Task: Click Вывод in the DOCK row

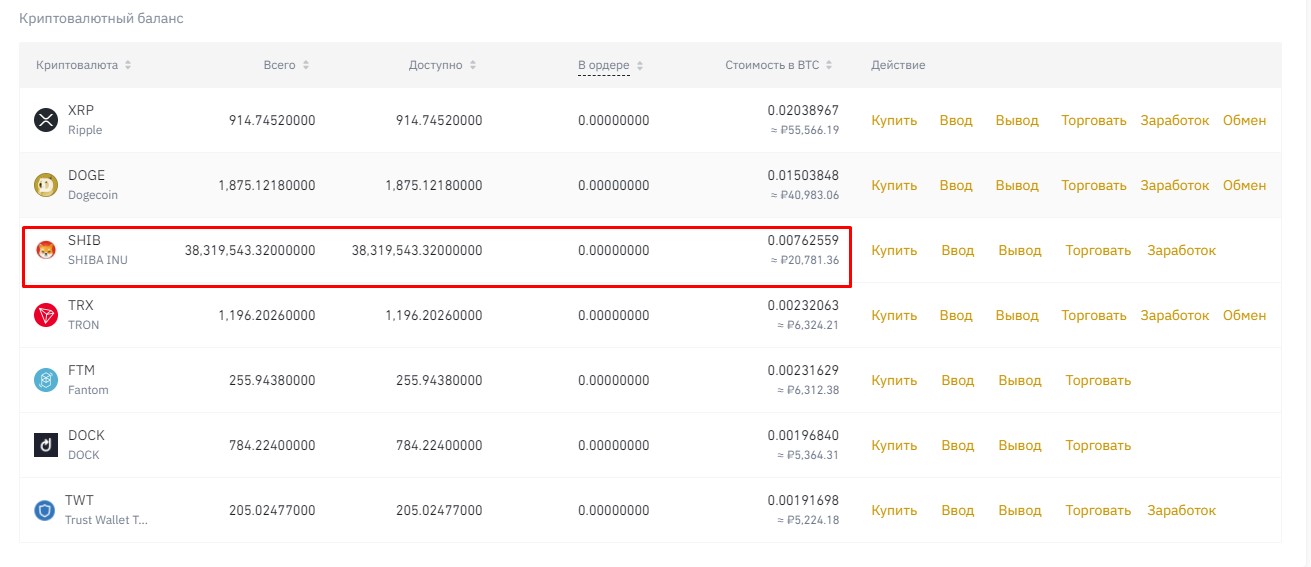Action: click(1020, 445)
